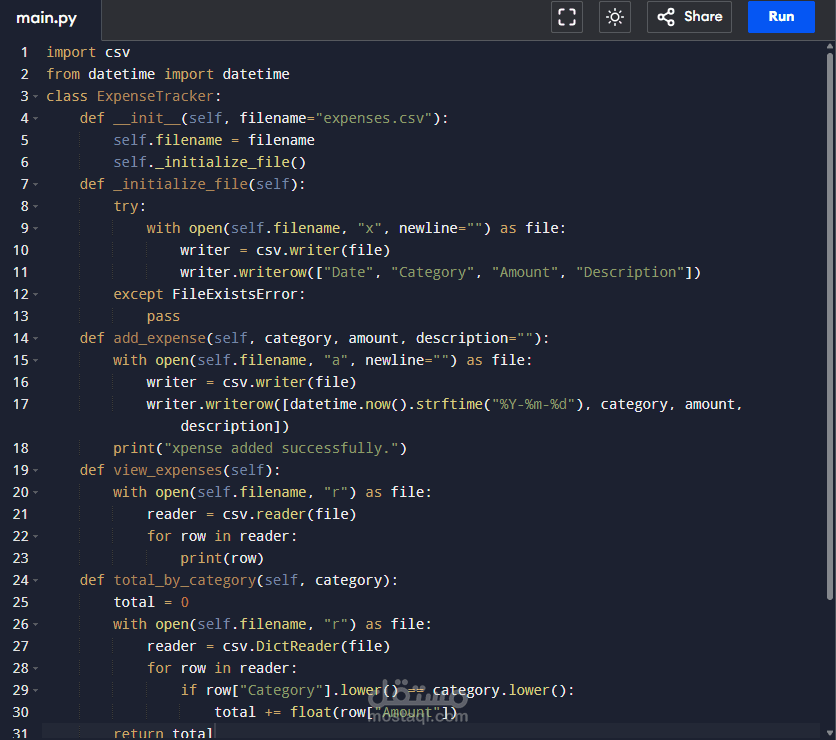Fold the except FileExistsError block on line 12

click(36, 294)
